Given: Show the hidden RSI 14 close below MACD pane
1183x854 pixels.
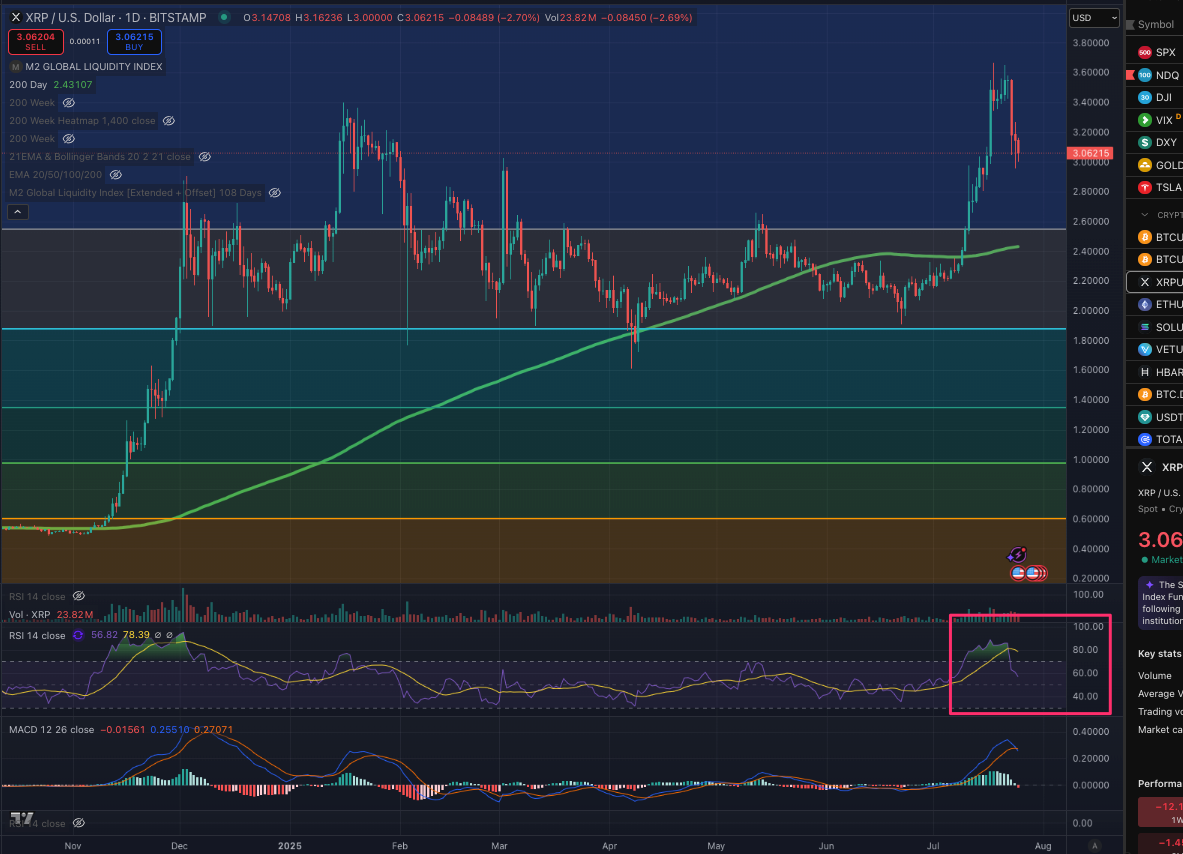Looking at the screenshot, I should pos(78,823).
